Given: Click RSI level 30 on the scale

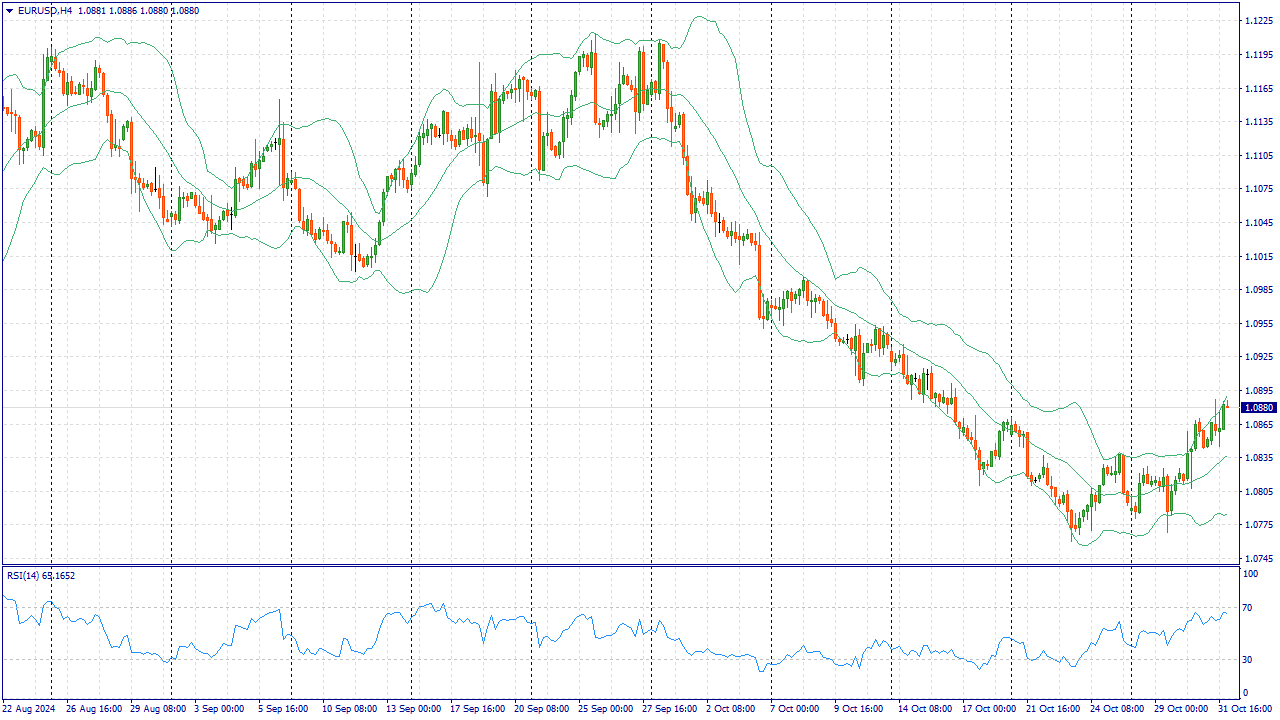Looking at the screenshot, I should pos(1247,660).
